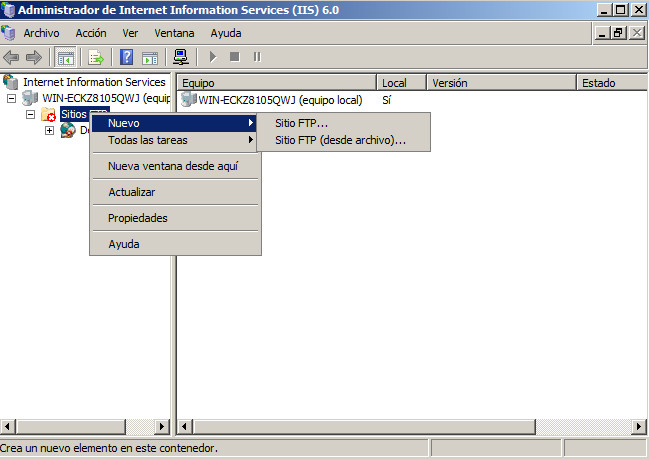
Task: Click the Pause item toolbar icon
Action: [x=256, y=57]
